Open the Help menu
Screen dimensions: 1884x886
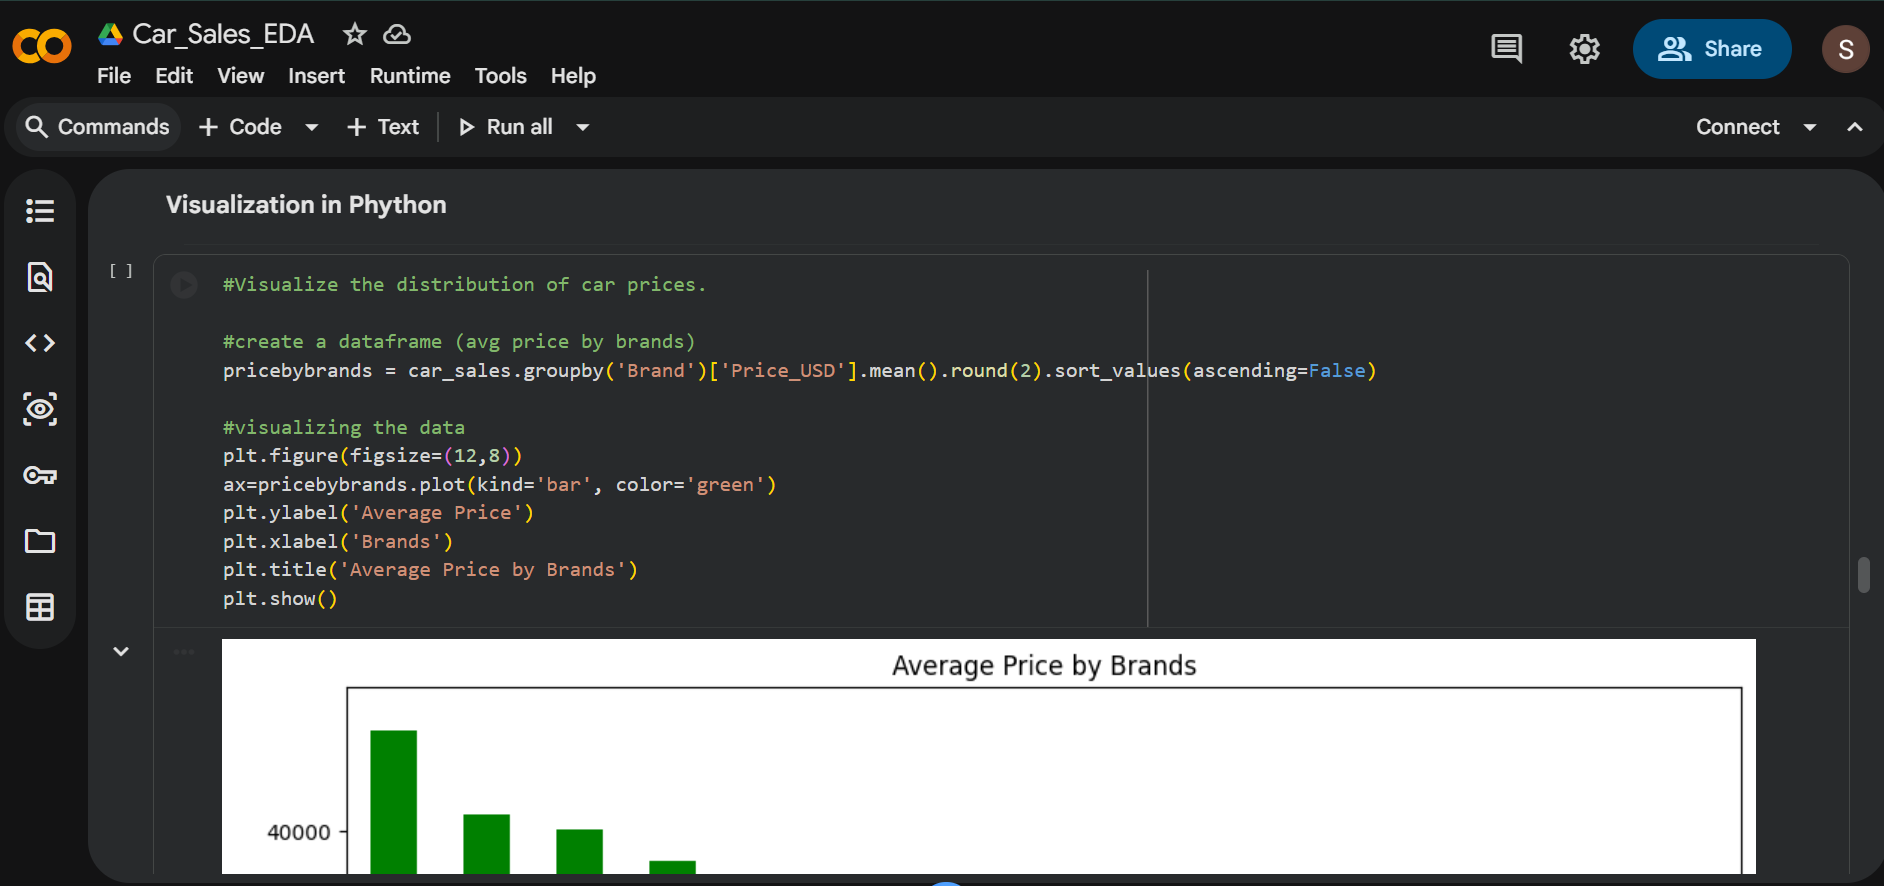(573, 76)
